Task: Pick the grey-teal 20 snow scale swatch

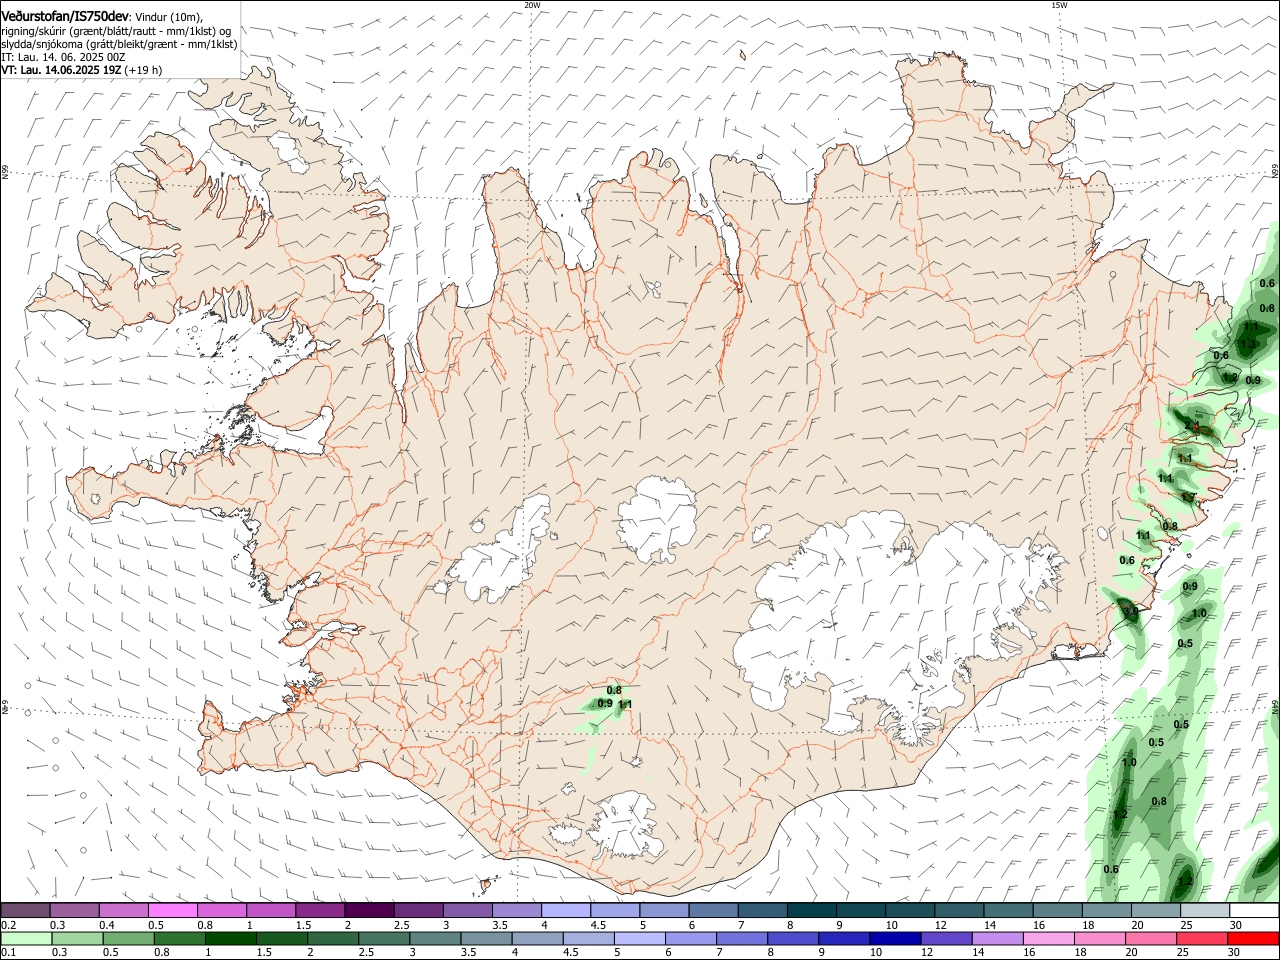Action: pyautogui.click(x=1156, y=910)
